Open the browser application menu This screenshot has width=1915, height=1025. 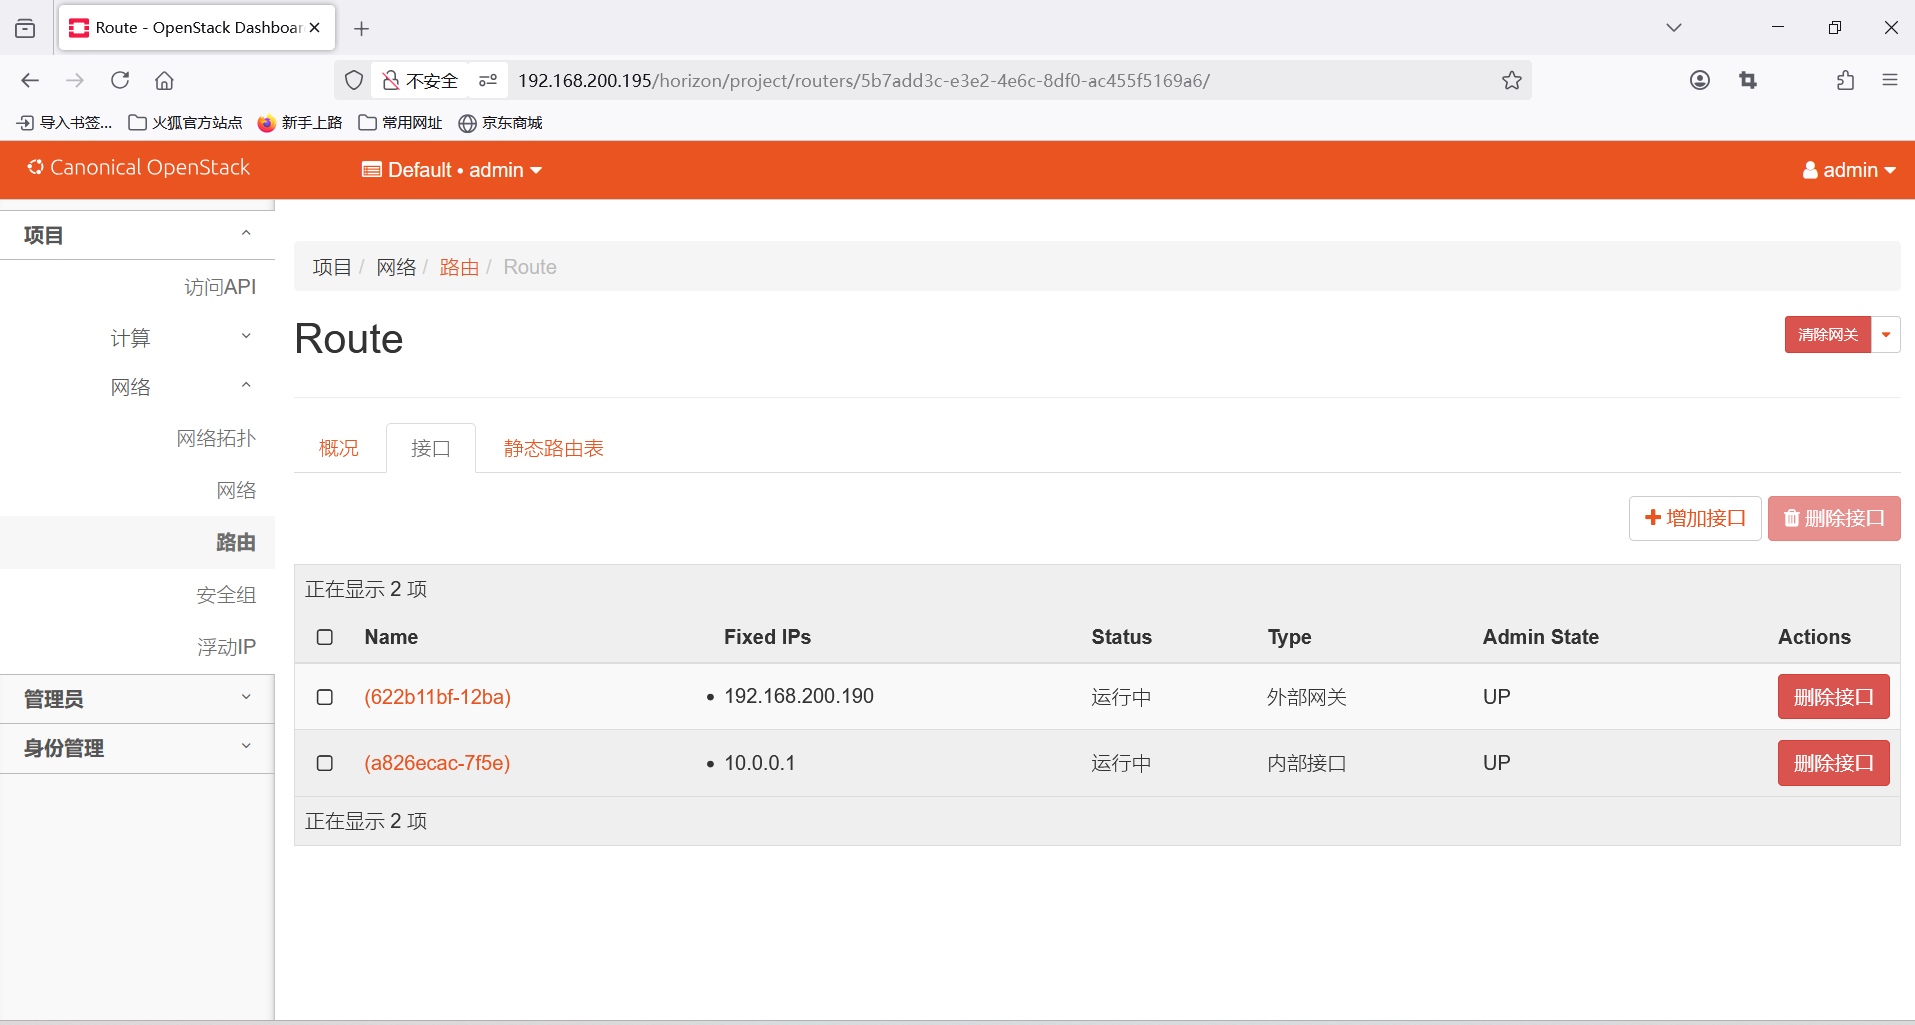coord(1890,80)
